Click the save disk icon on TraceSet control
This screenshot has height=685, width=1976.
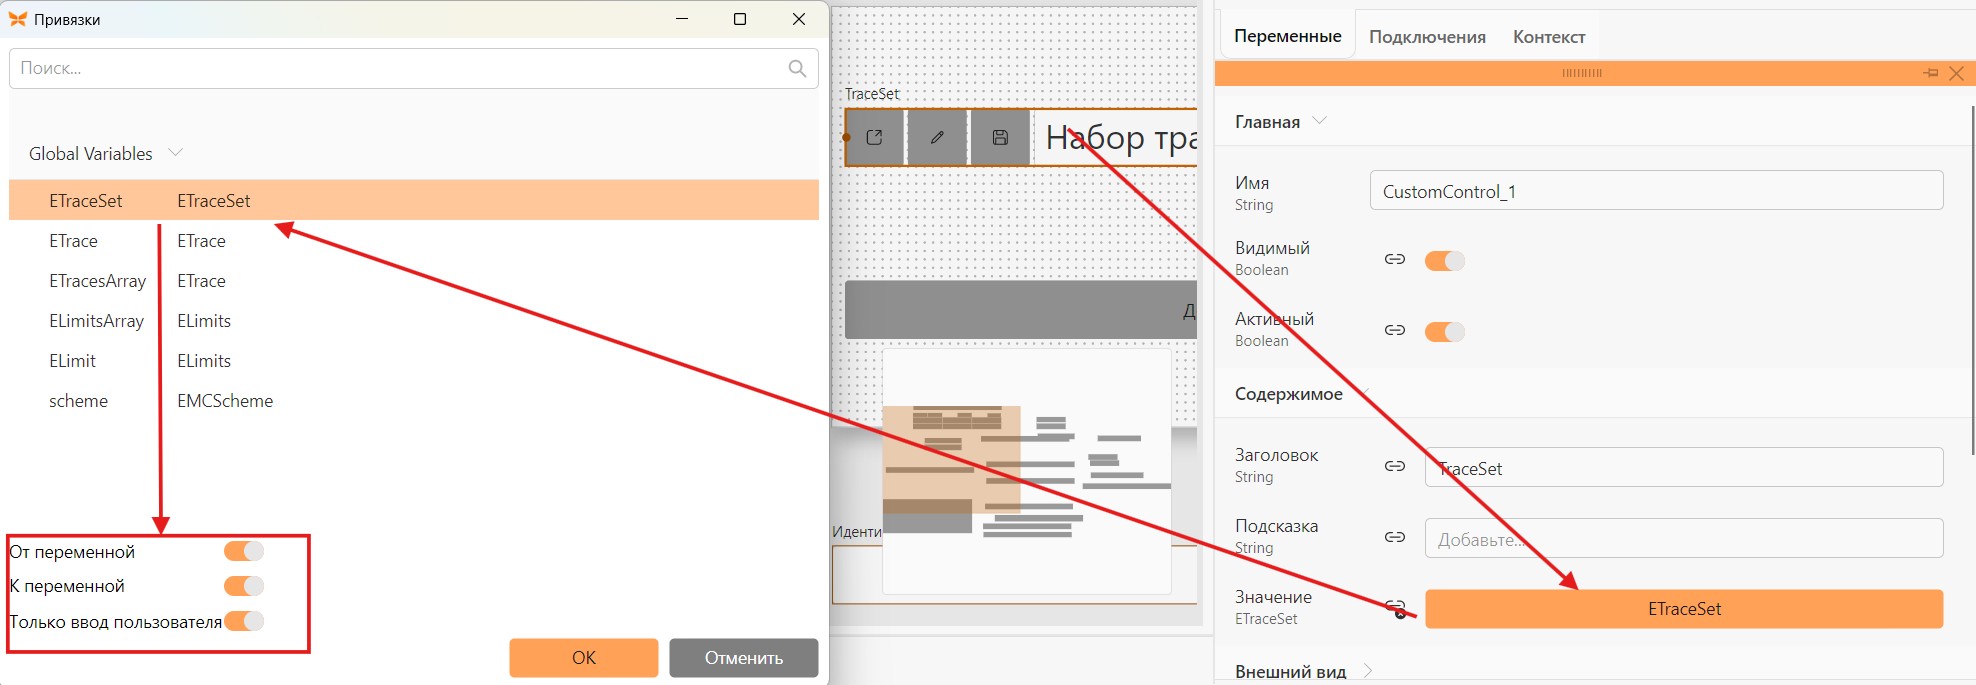coord(1000,137)
